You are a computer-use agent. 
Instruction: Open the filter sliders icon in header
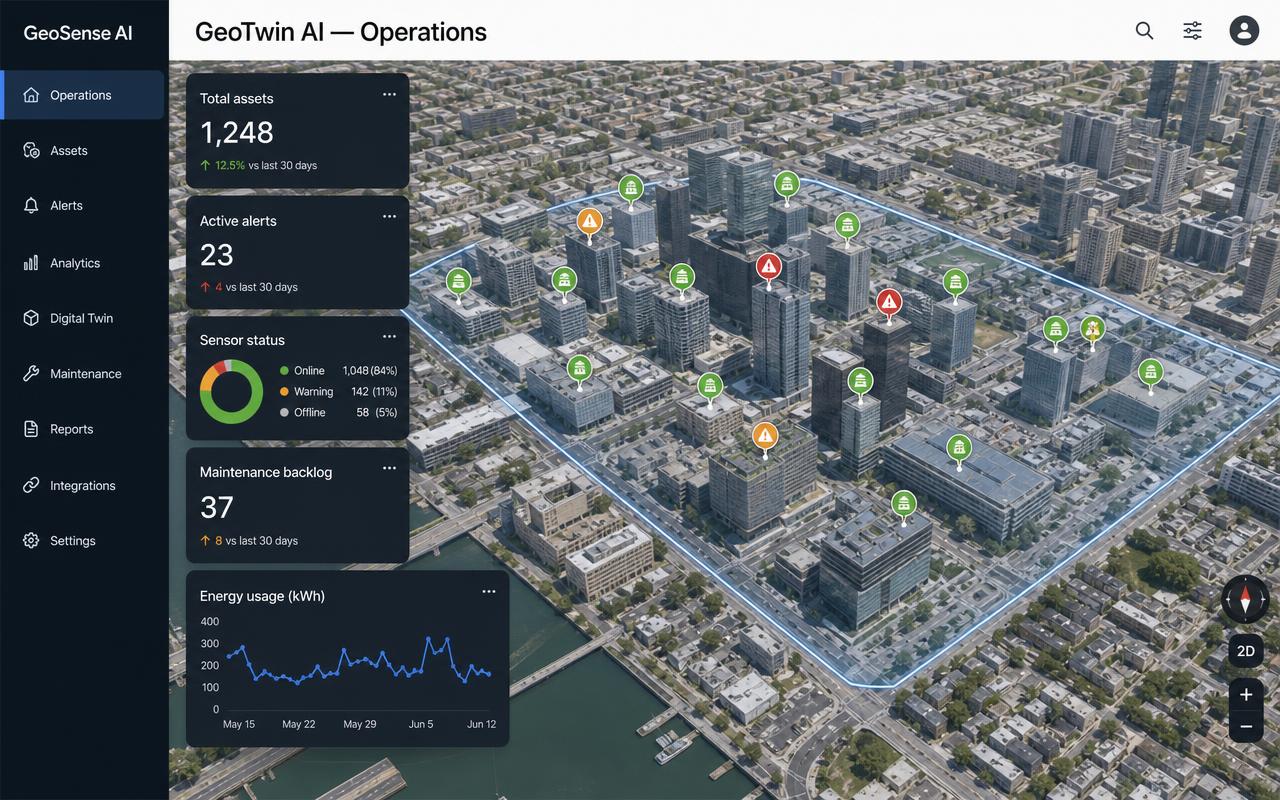click(1193, 31)
